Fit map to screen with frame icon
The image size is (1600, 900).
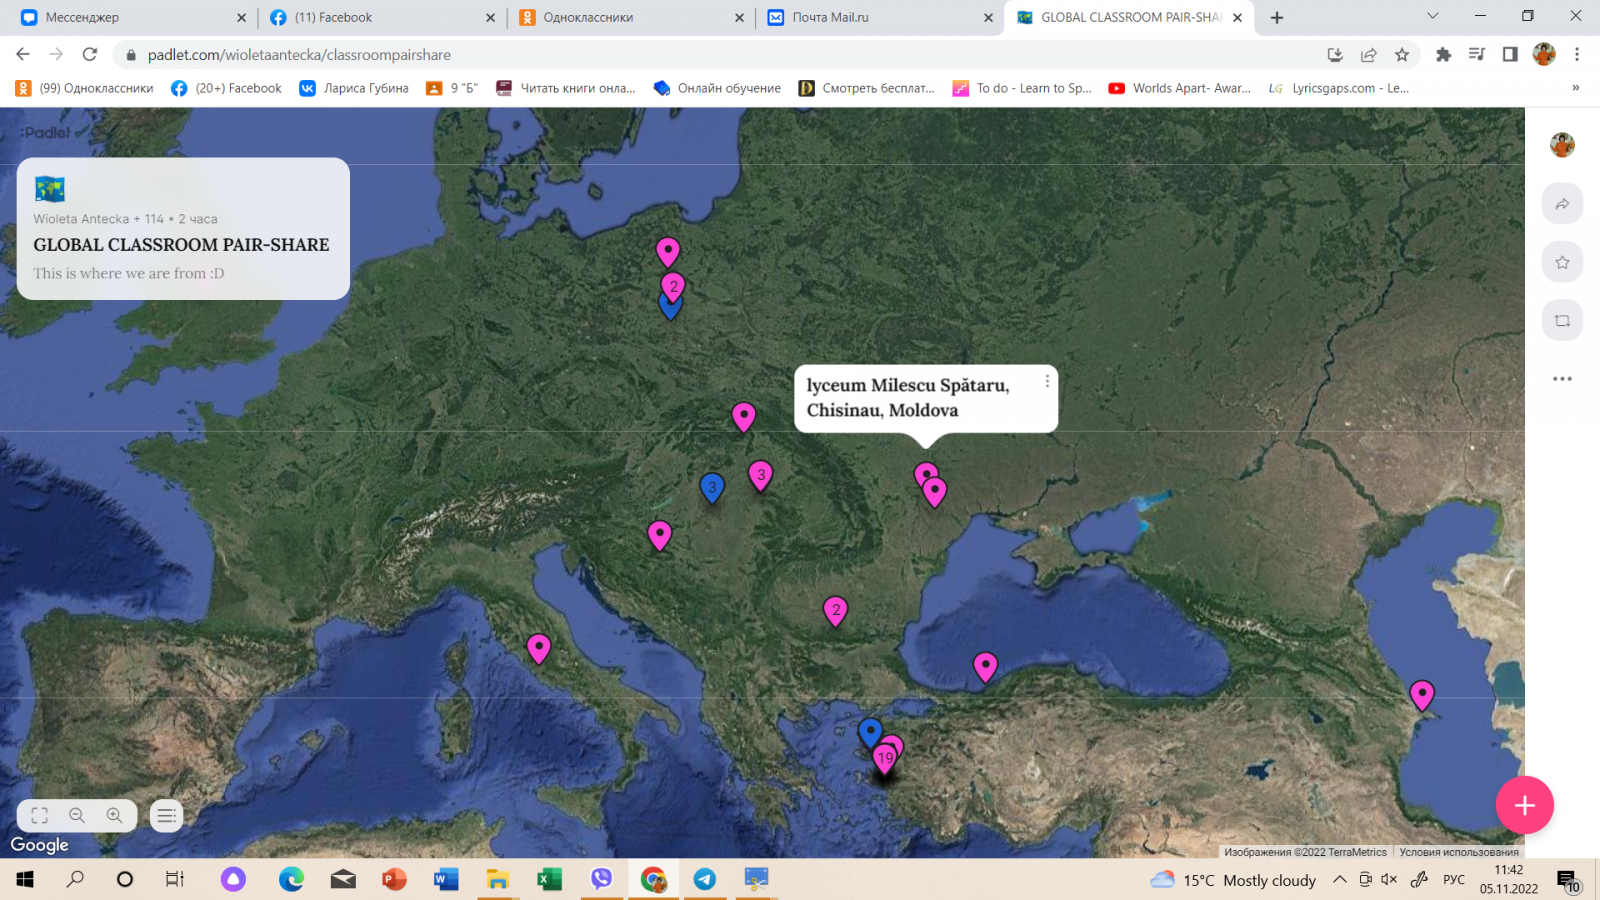(39, 815)
